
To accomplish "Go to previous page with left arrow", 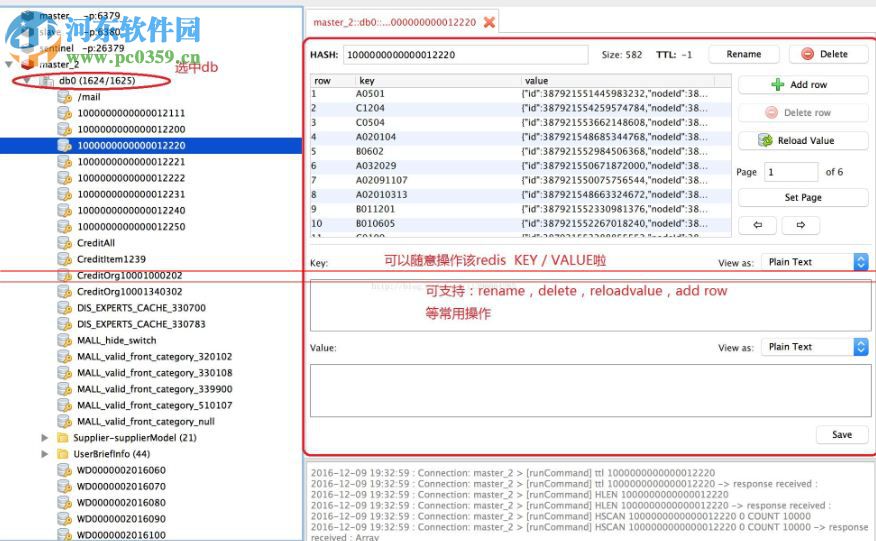I will (x=758, y=225).
